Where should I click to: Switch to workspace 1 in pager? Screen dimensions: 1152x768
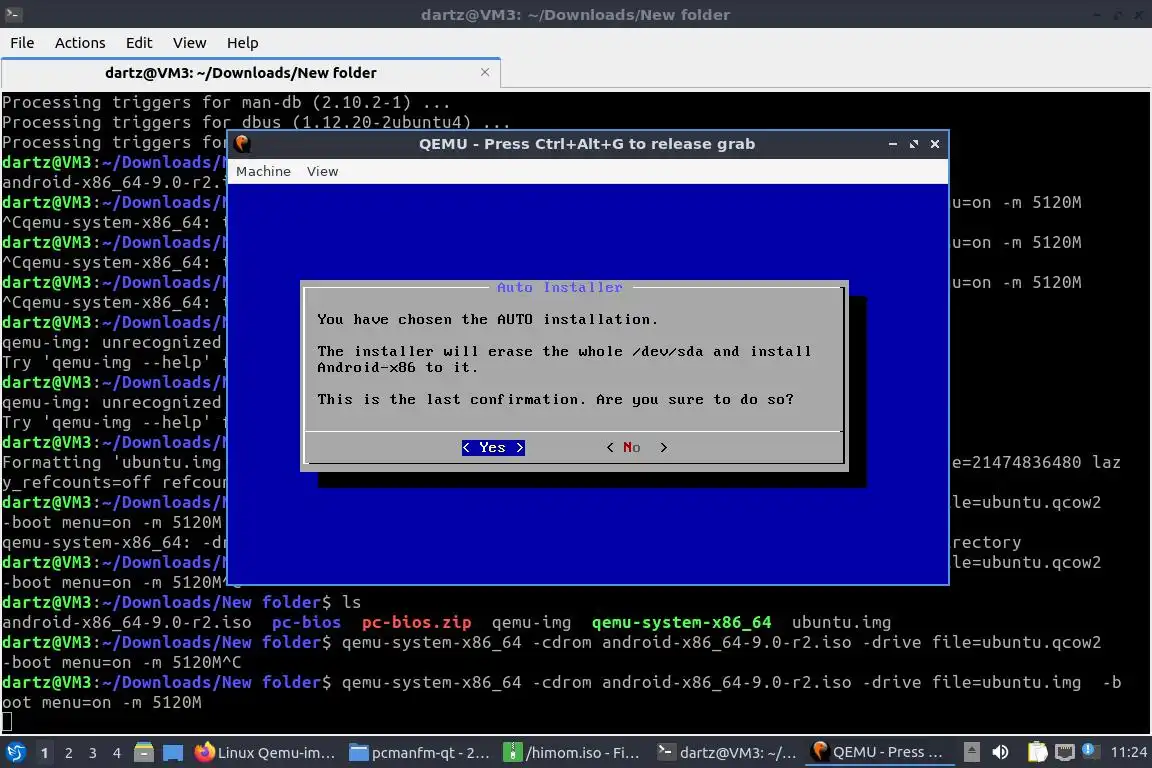pyautogui.click(x=44, y=753)
